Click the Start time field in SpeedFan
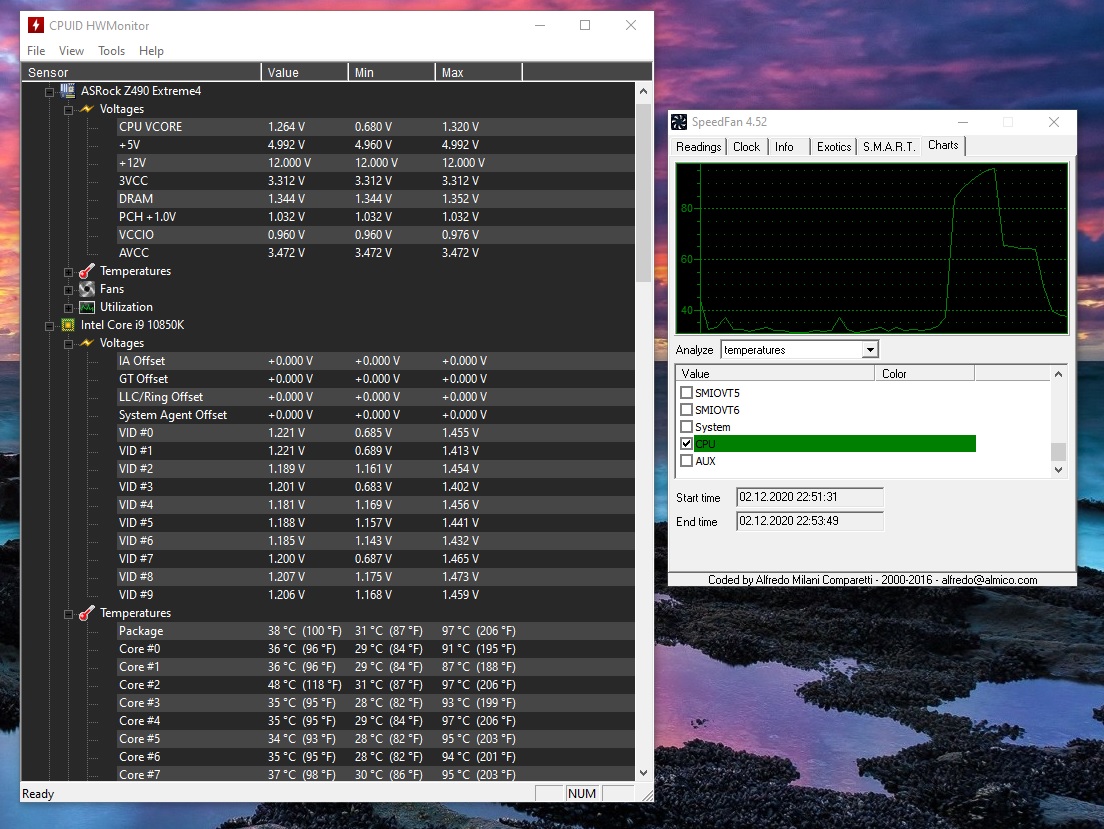Viewport: 1104px width, 829px height. coord(810,497)
